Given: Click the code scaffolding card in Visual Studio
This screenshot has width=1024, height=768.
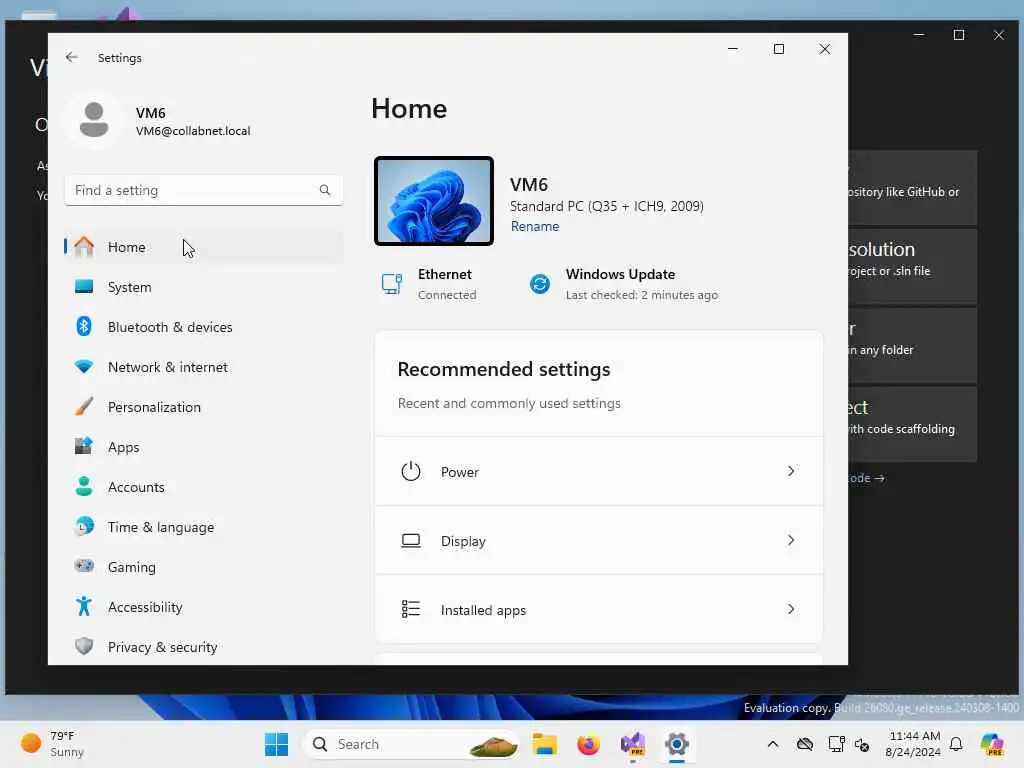Looking at the screenshot, I should tap(912, 424).
